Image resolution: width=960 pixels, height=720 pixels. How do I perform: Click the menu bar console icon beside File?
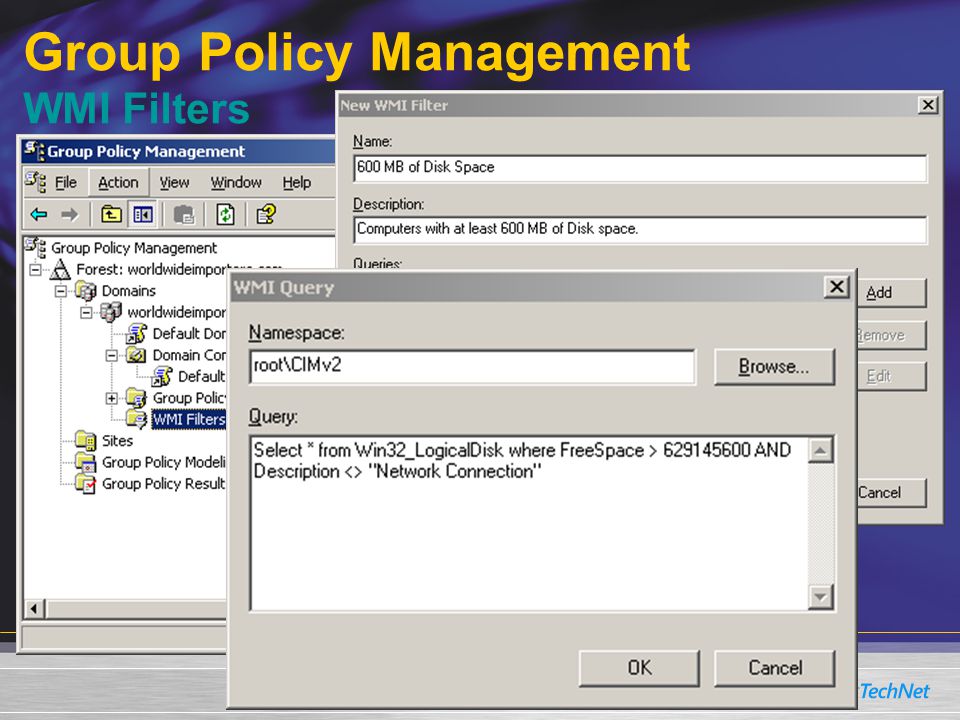pos(36,182)
